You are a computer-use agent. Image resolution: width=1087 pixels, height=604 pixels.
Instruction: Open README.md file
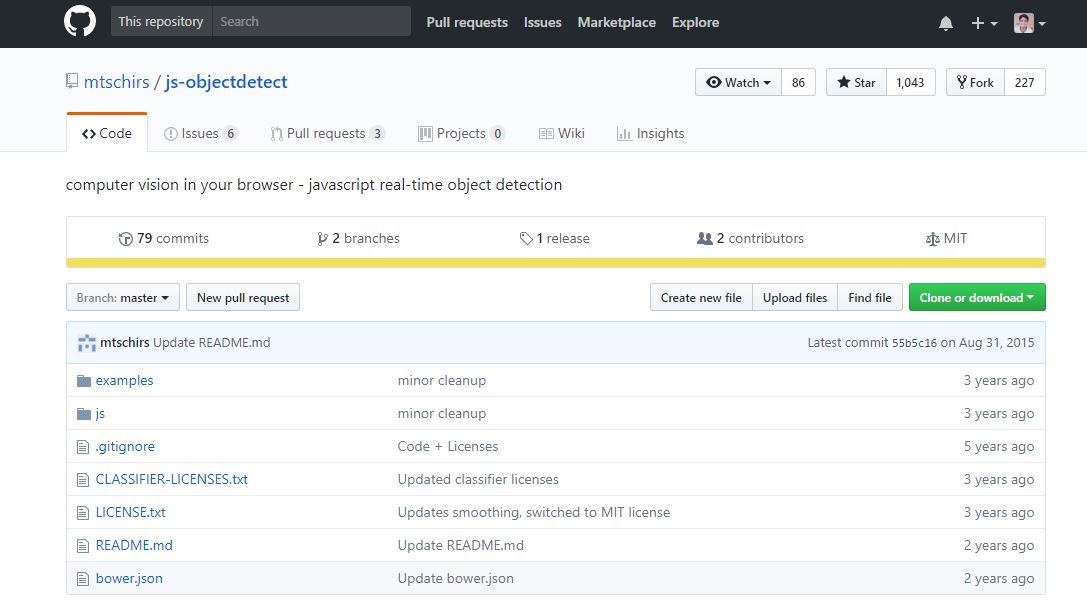coord(134,546)
